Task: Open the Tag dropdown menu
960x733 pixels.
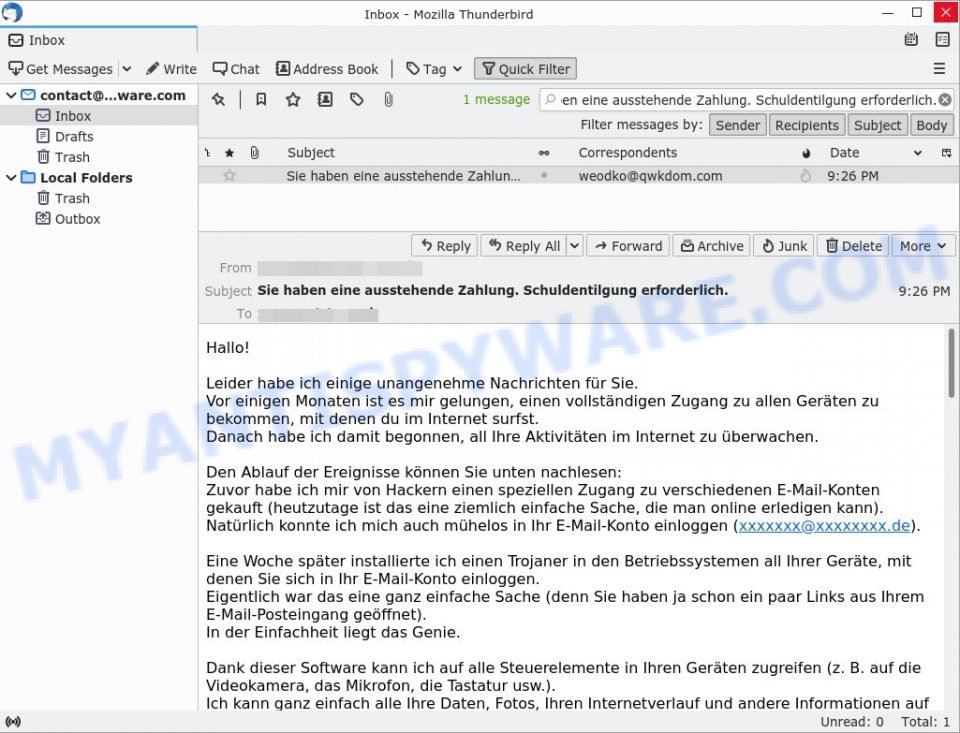Action: [x=433, y=69]
